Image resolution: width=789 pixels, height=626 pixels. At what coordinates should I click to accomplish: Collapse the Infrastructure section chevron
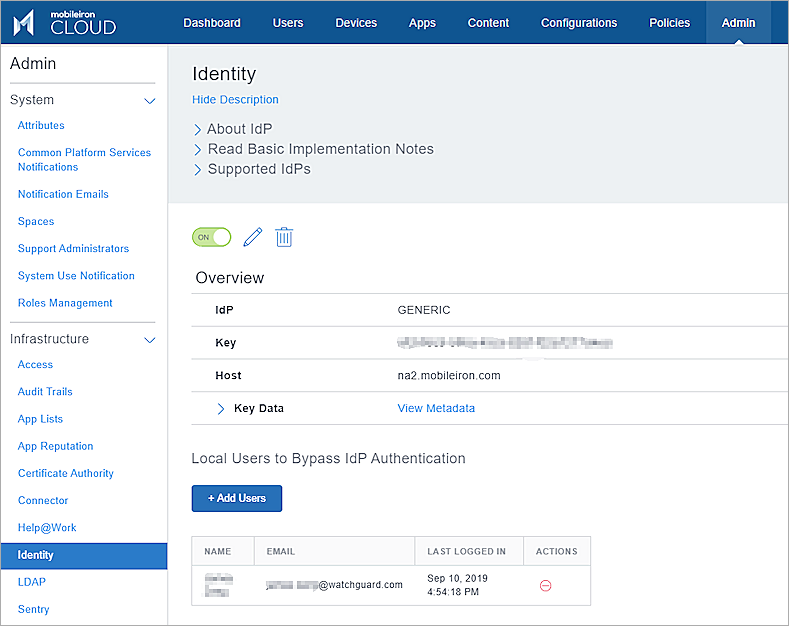(x=150, y=340)
